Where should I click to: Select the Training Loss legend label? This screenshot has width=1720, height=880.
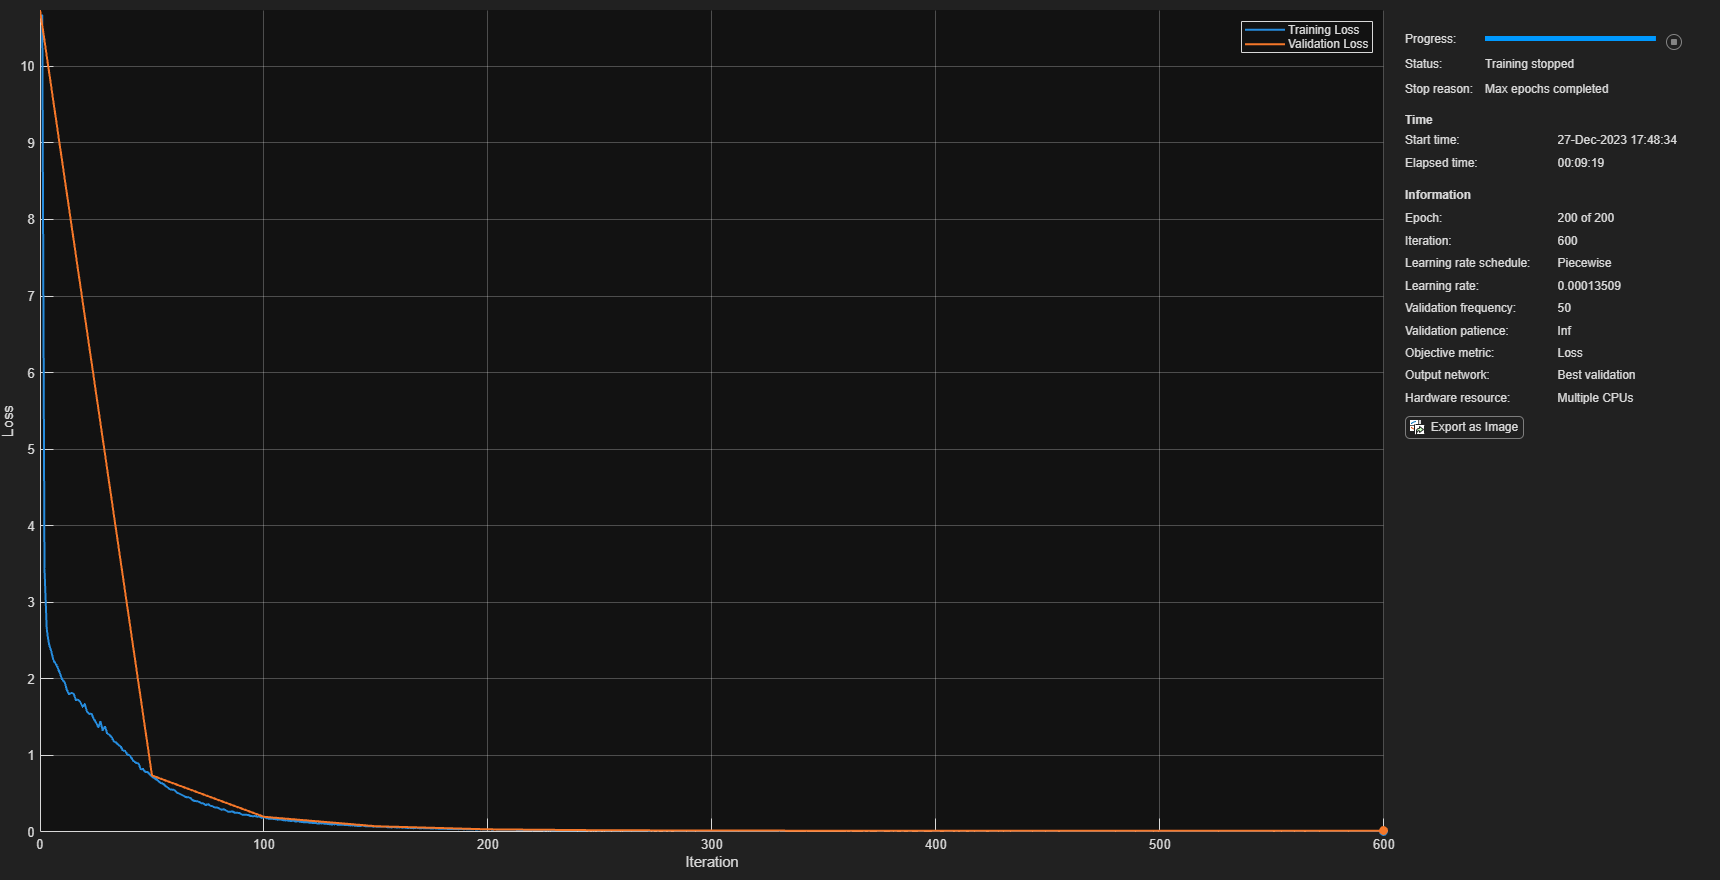(x=1323, y=30)
